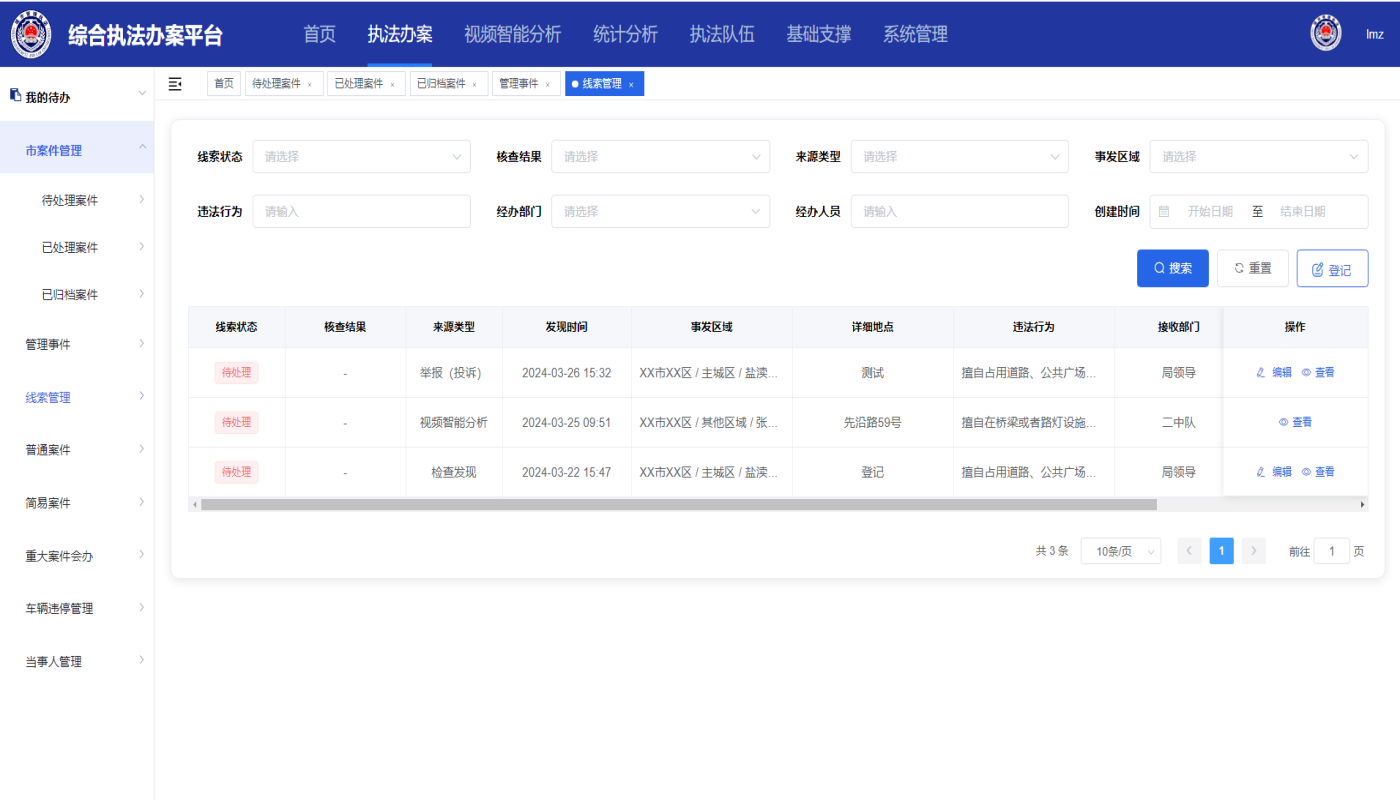Expand 我的待办 sidebar section
This screenshot has height=800, width=1400.
pos(77,97)
